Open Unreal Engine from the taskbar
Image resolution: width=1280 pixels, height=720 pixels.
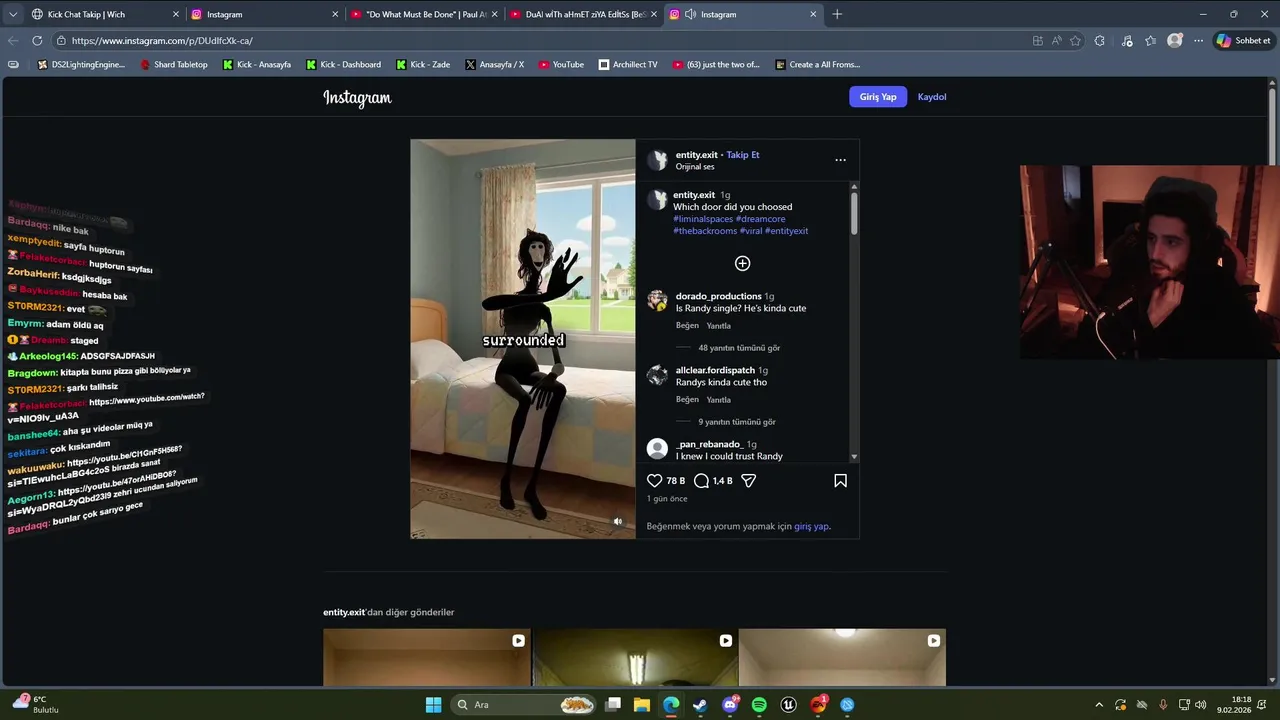click(788, 705)
